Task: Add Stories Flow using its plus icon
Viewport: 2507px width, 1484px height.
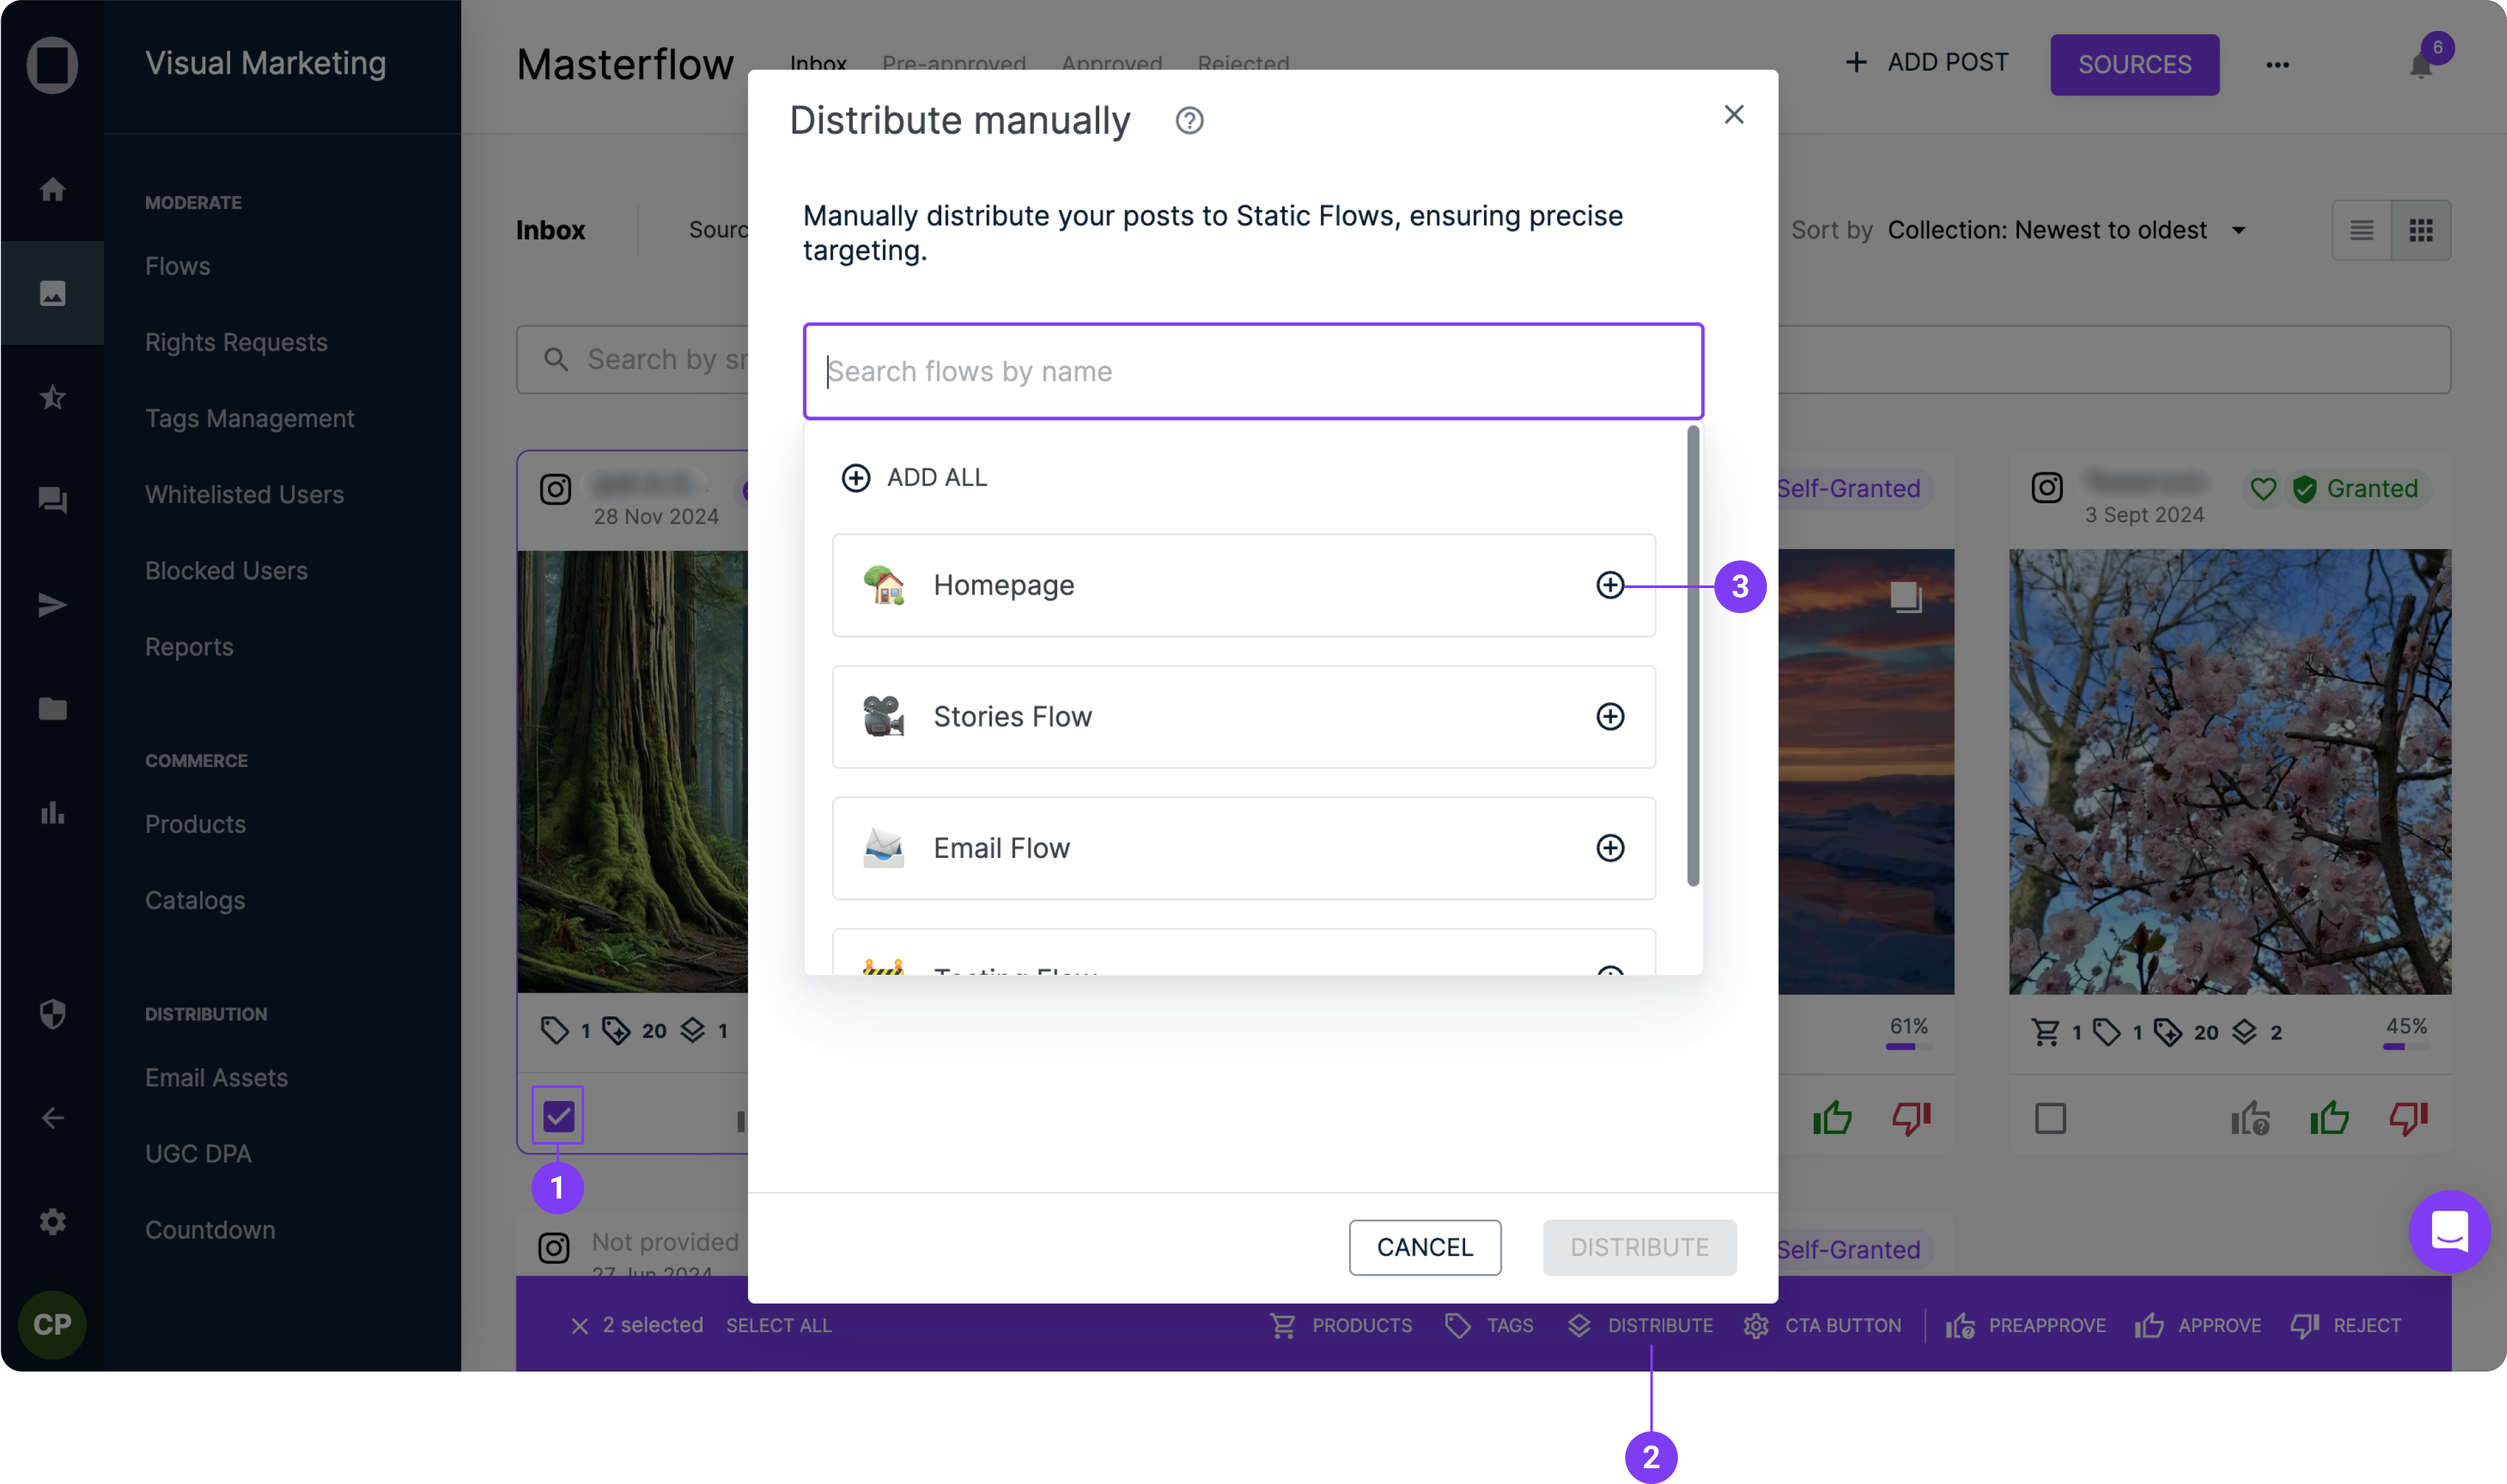Action: tap(1609, 716)
